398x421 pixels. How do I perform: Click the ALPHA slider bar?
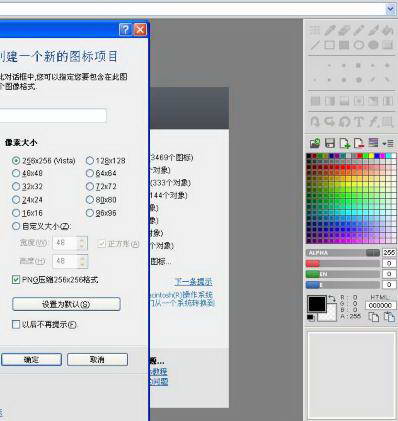click(x=343, y=253)
